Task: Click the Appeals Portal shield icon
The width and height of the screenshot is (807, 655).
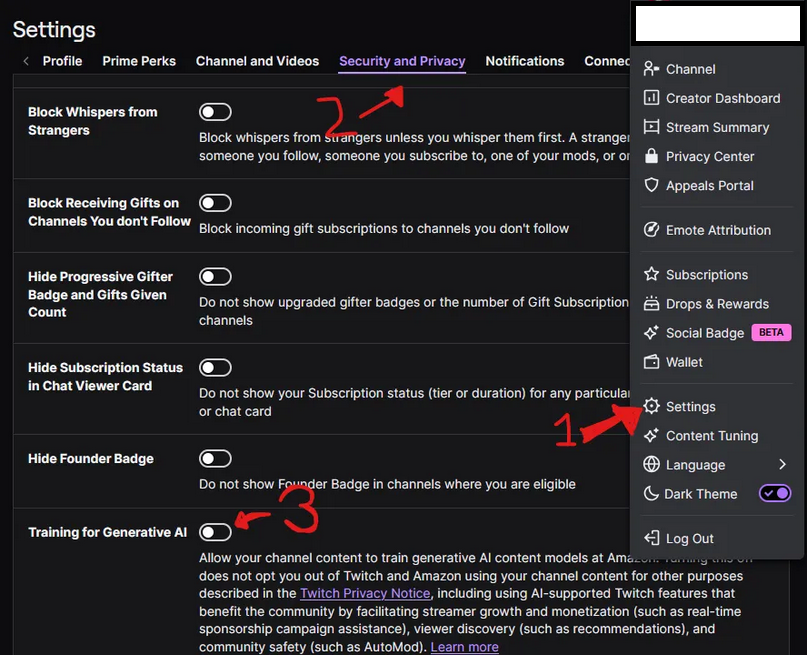Action: click(x=651, y=185)
